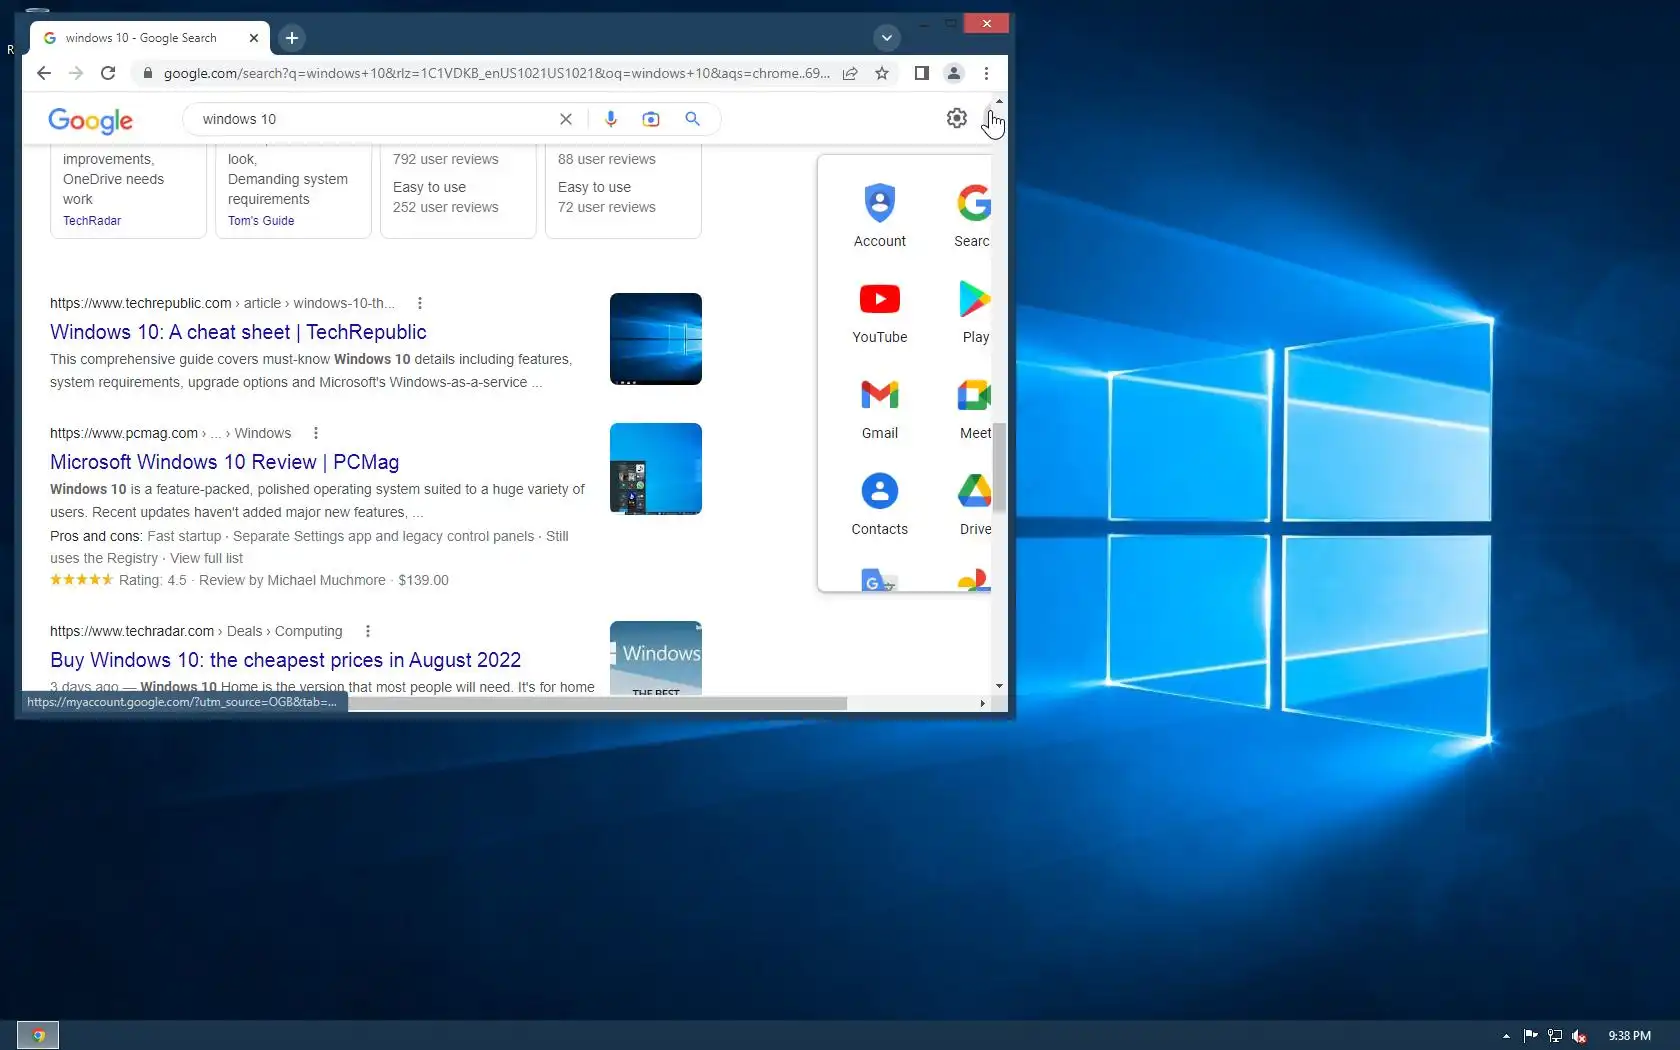Search by image with the camera icon

pos(651,119)
